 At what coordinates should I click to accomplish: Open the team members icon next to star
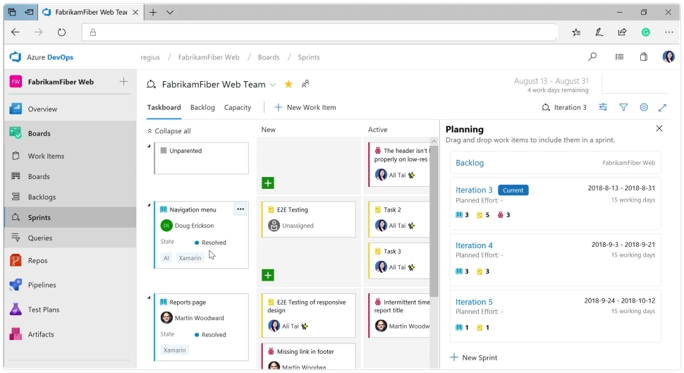(305, 84)
